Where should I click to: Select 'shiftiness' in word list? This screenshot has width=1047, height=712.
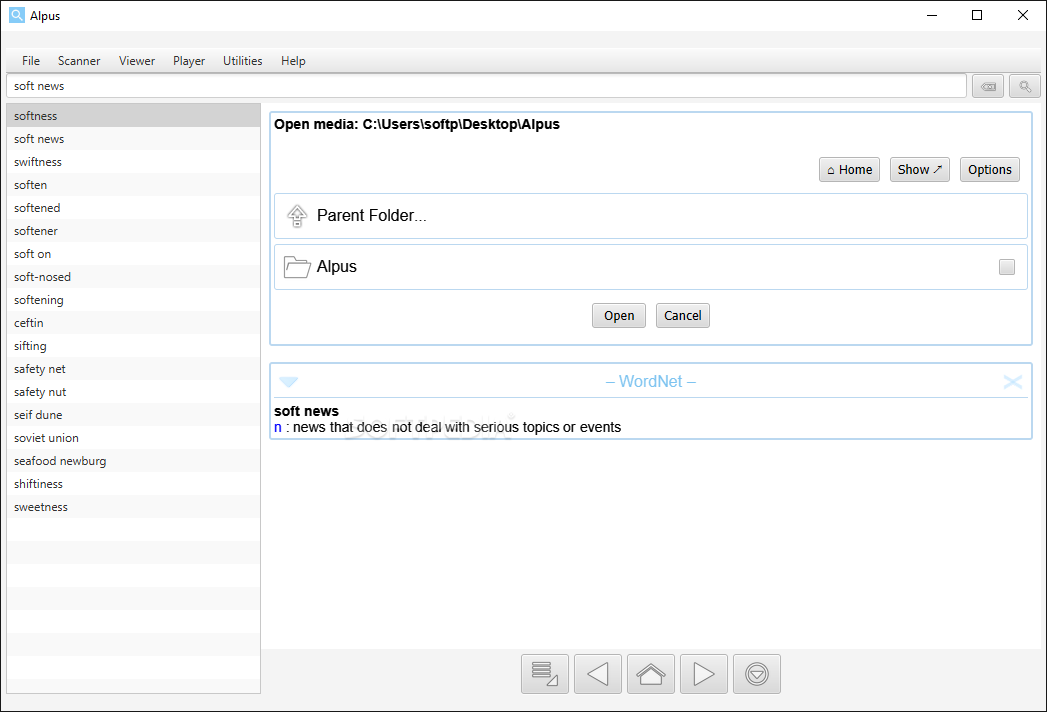point(134,484)
